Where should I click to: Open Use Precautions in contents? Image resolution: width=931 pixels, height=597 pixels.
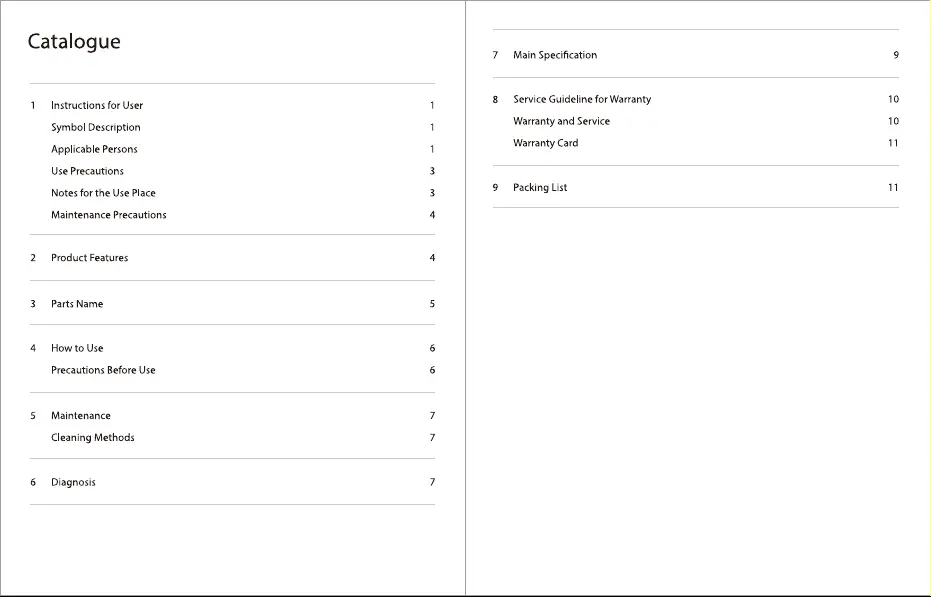pyautogui.click(x=87, y=171)
